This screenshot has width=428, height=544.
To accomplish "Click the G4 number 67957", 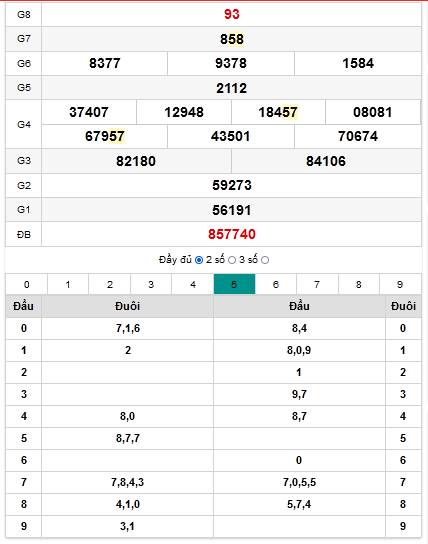I will 105,136.
